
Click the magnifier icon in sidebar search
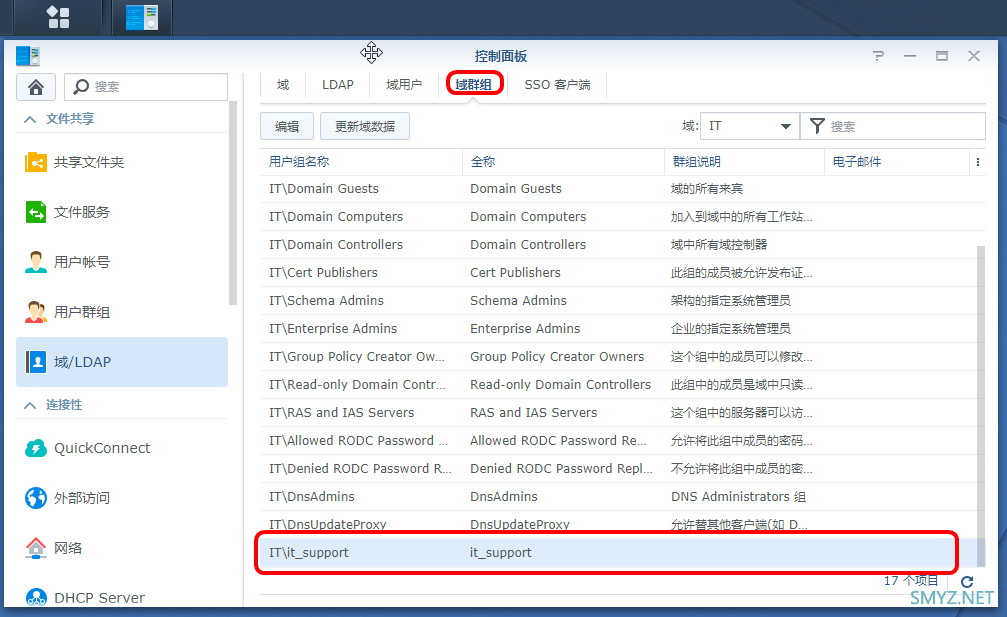coord(81,87)
